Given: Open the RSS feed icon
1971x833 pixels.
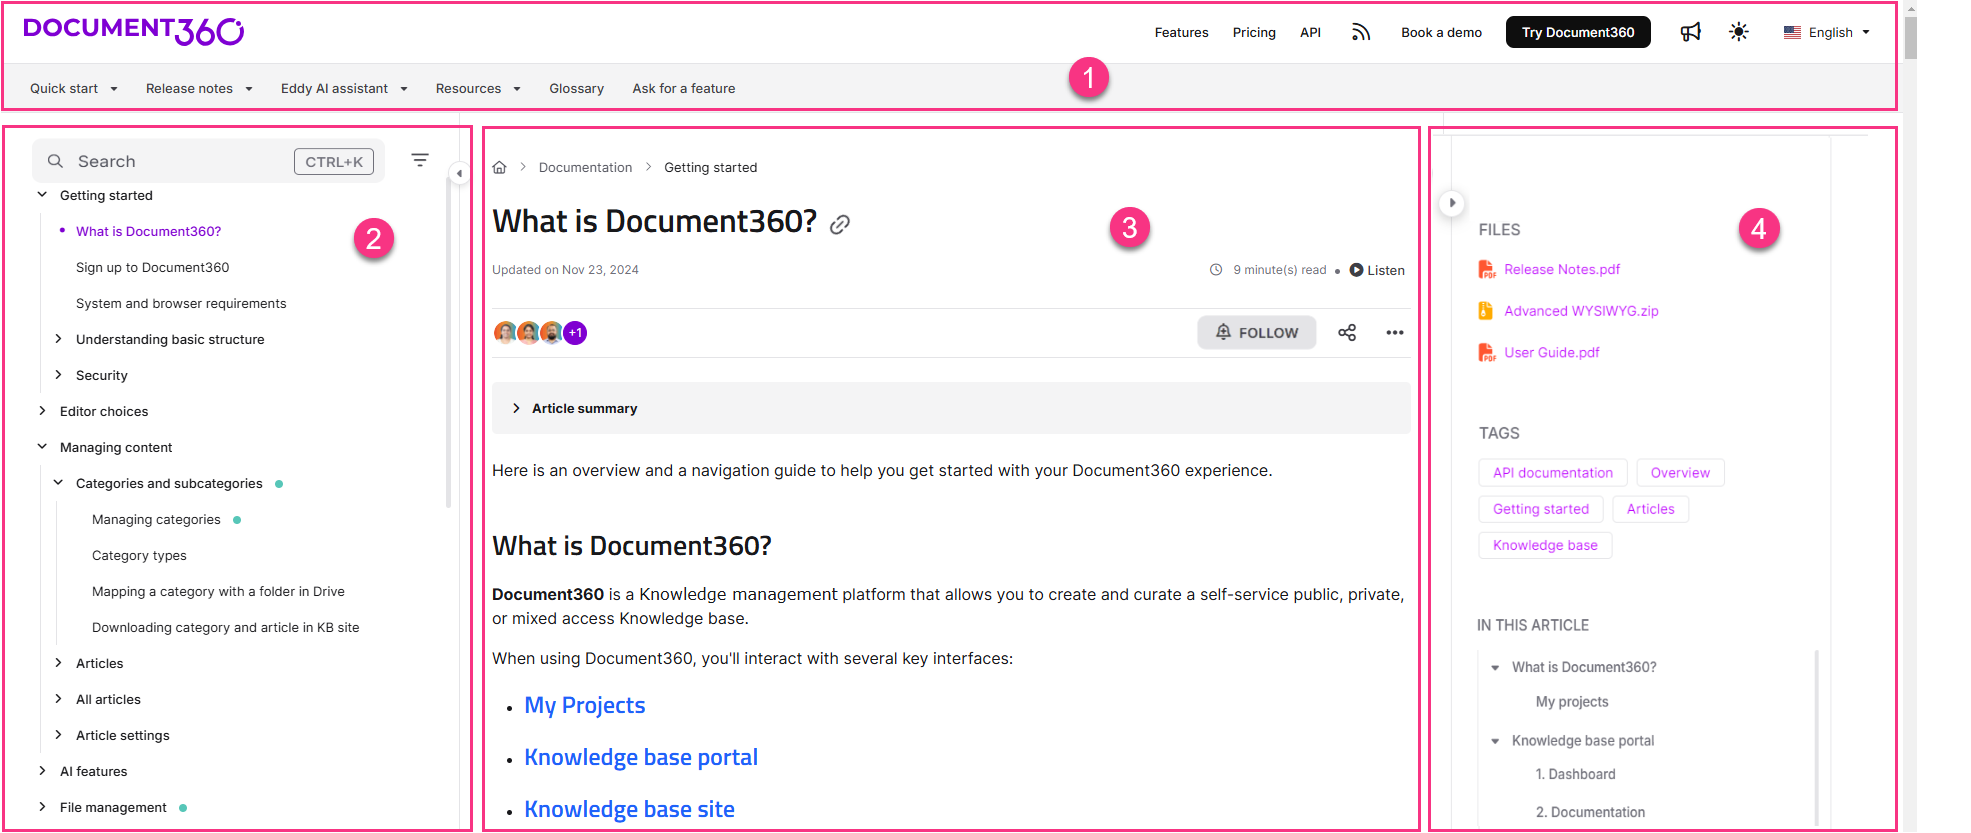Looking at the screenshot, I should coord(1361,32).
